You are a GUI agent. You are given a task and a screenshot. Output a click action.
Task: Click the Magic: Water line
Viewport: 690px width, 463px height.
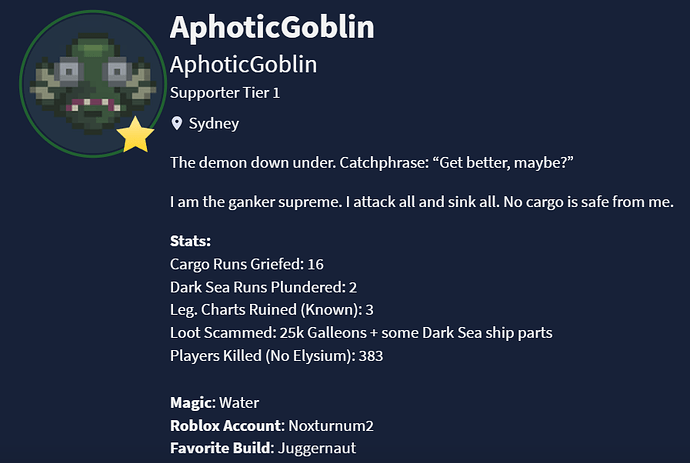coord(215,402)
